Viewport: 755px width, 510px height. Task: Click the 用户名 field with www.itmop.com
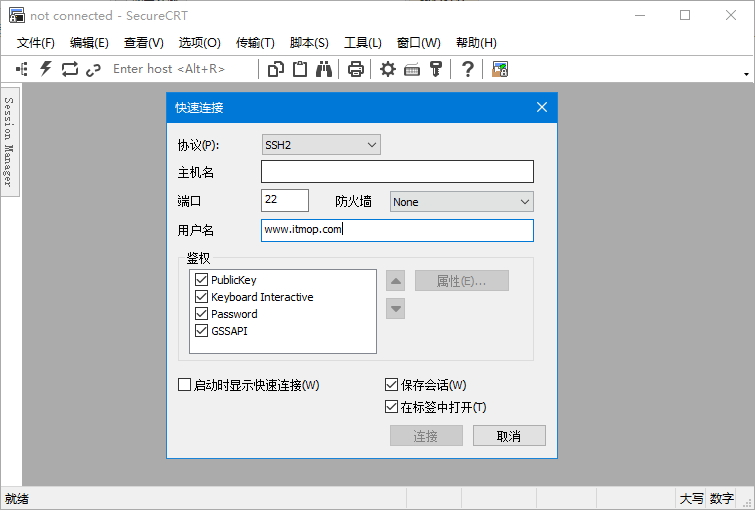397,230
